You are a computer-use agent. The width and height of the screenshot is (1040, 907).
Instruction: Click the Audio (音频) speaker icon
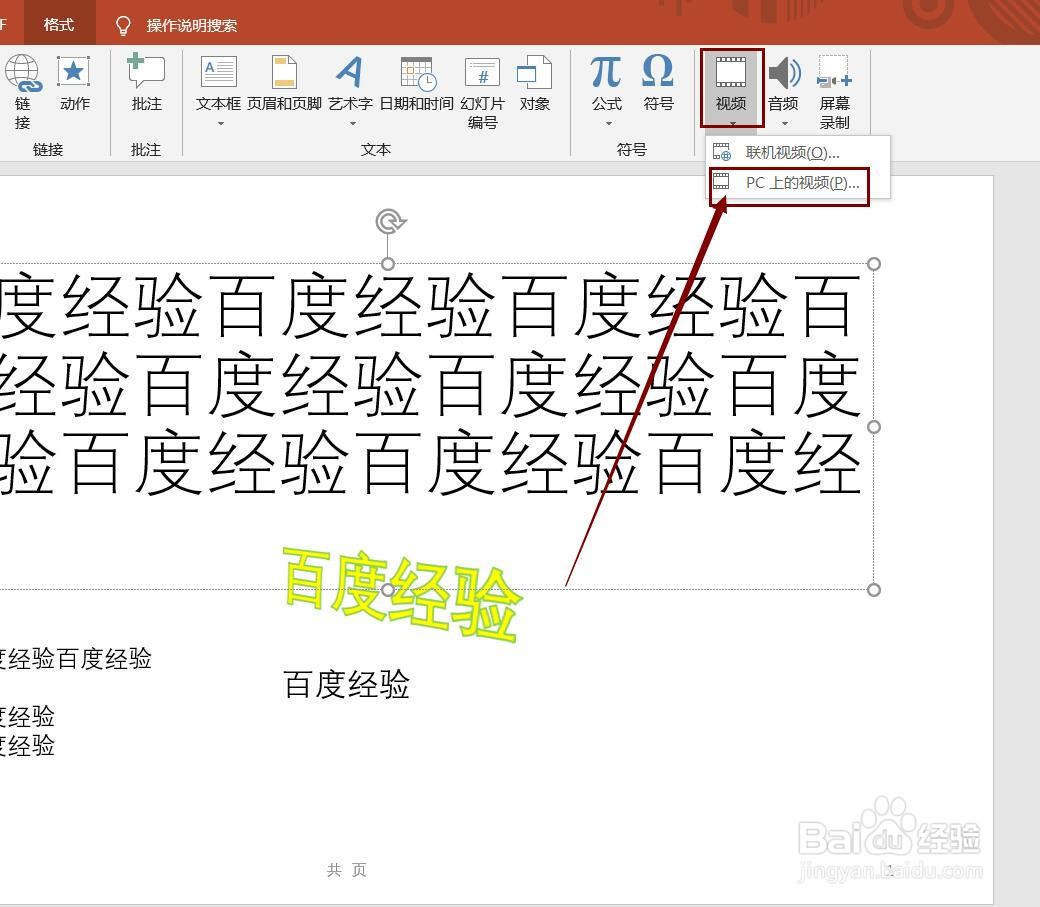click(x=784, y=72)
